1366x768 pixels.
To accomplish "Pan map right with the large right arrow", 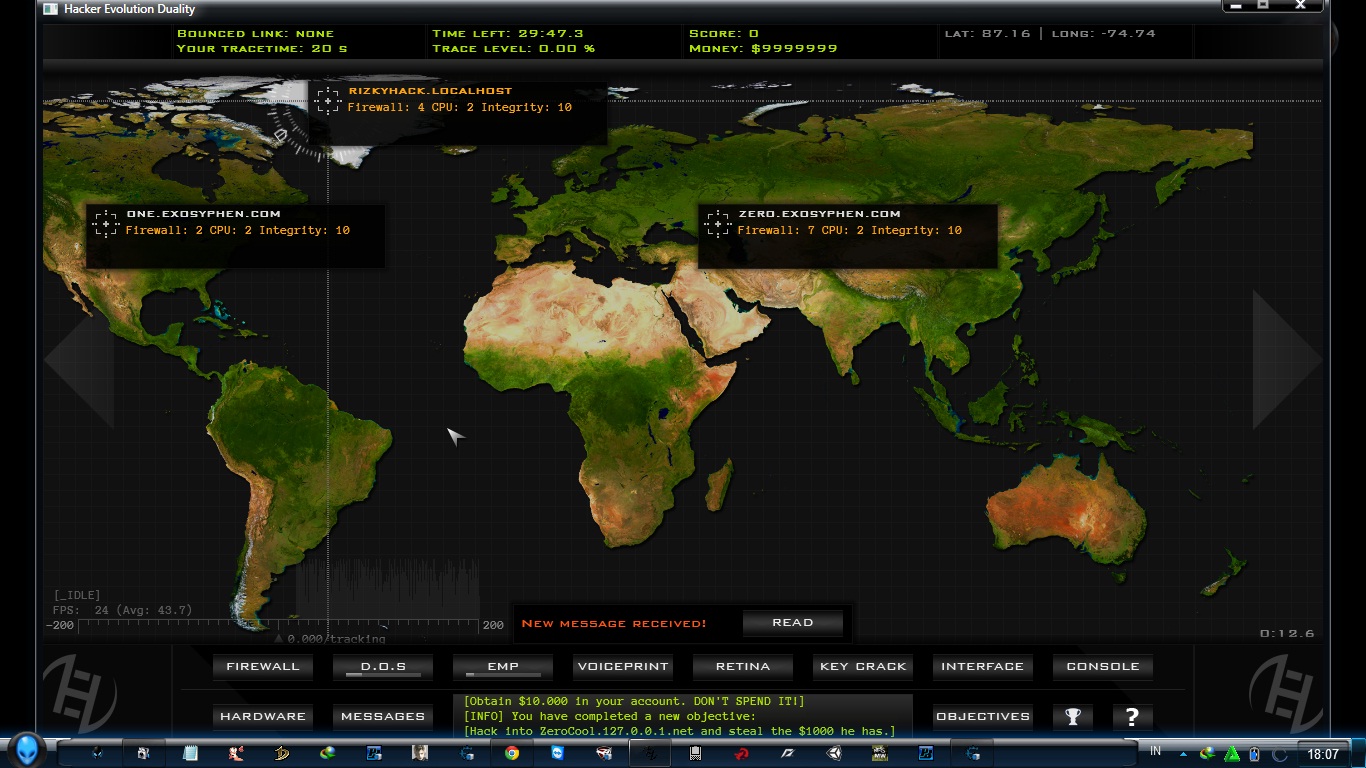I will coord(1288,359).
